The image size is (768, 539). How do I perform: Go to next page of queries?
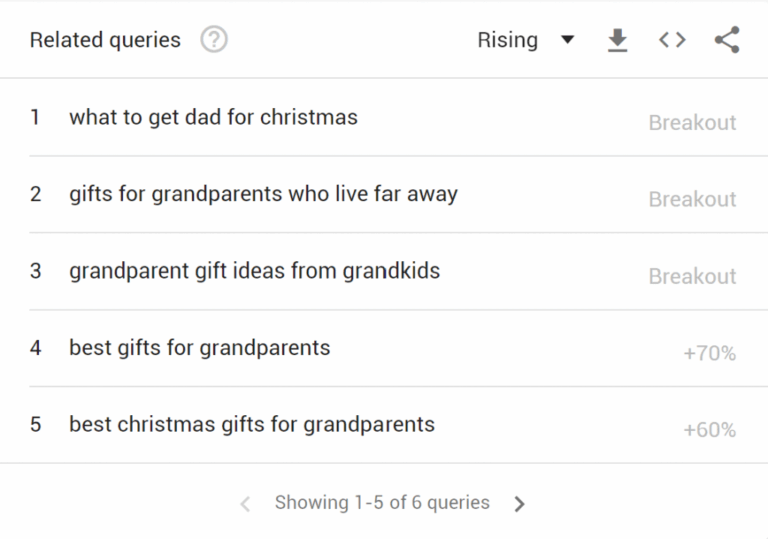coord(519,504)
